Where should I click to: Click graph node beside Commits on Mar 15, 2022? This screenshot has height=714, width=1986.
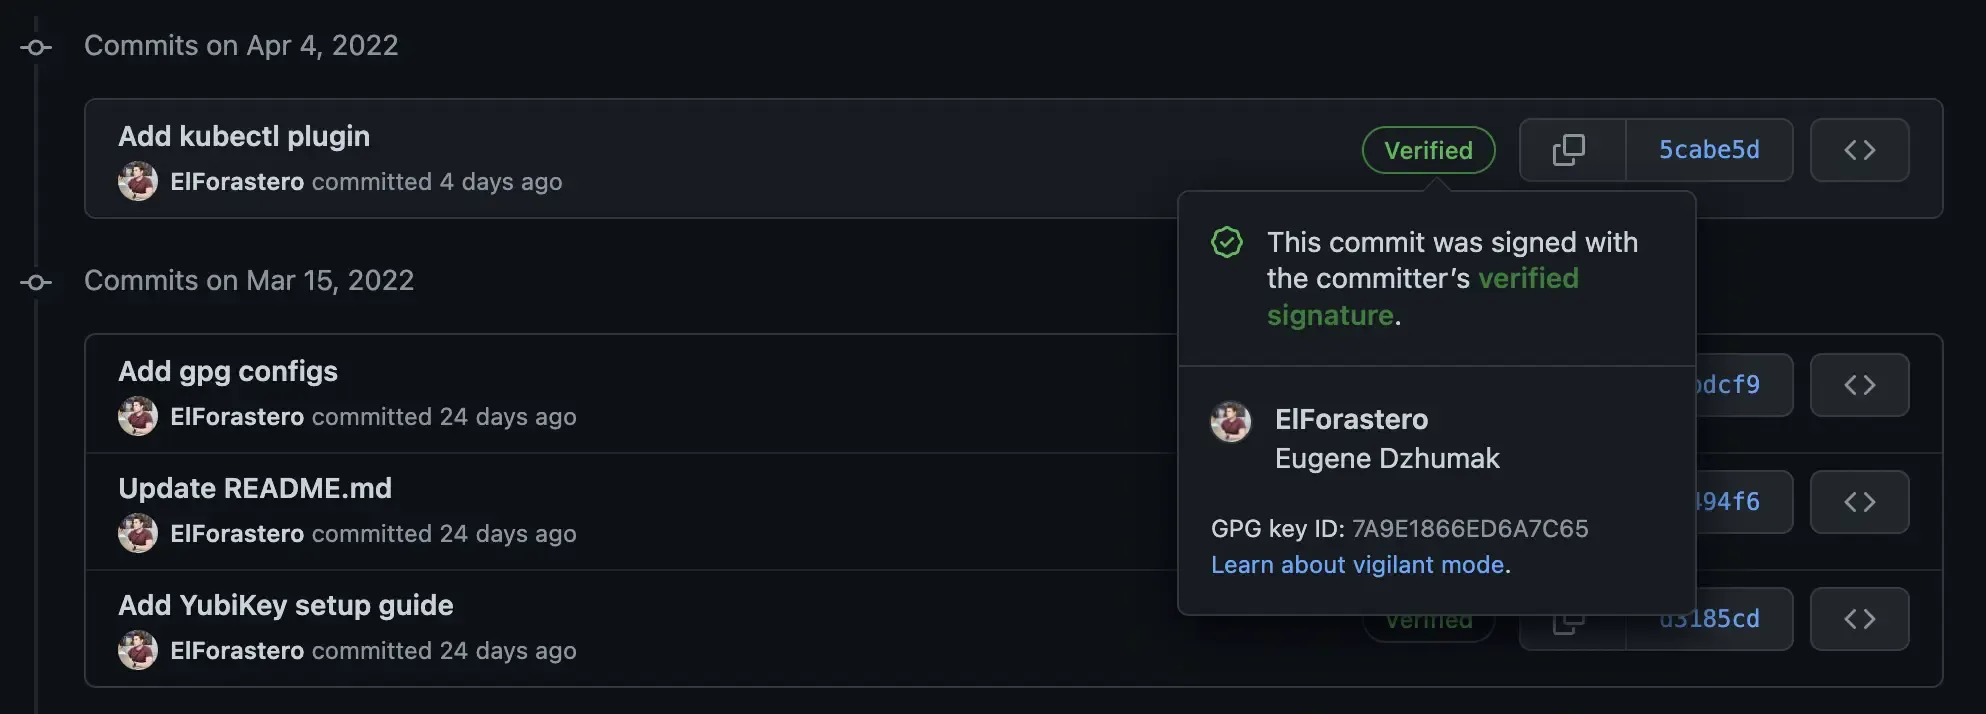[x=36, y=281]
